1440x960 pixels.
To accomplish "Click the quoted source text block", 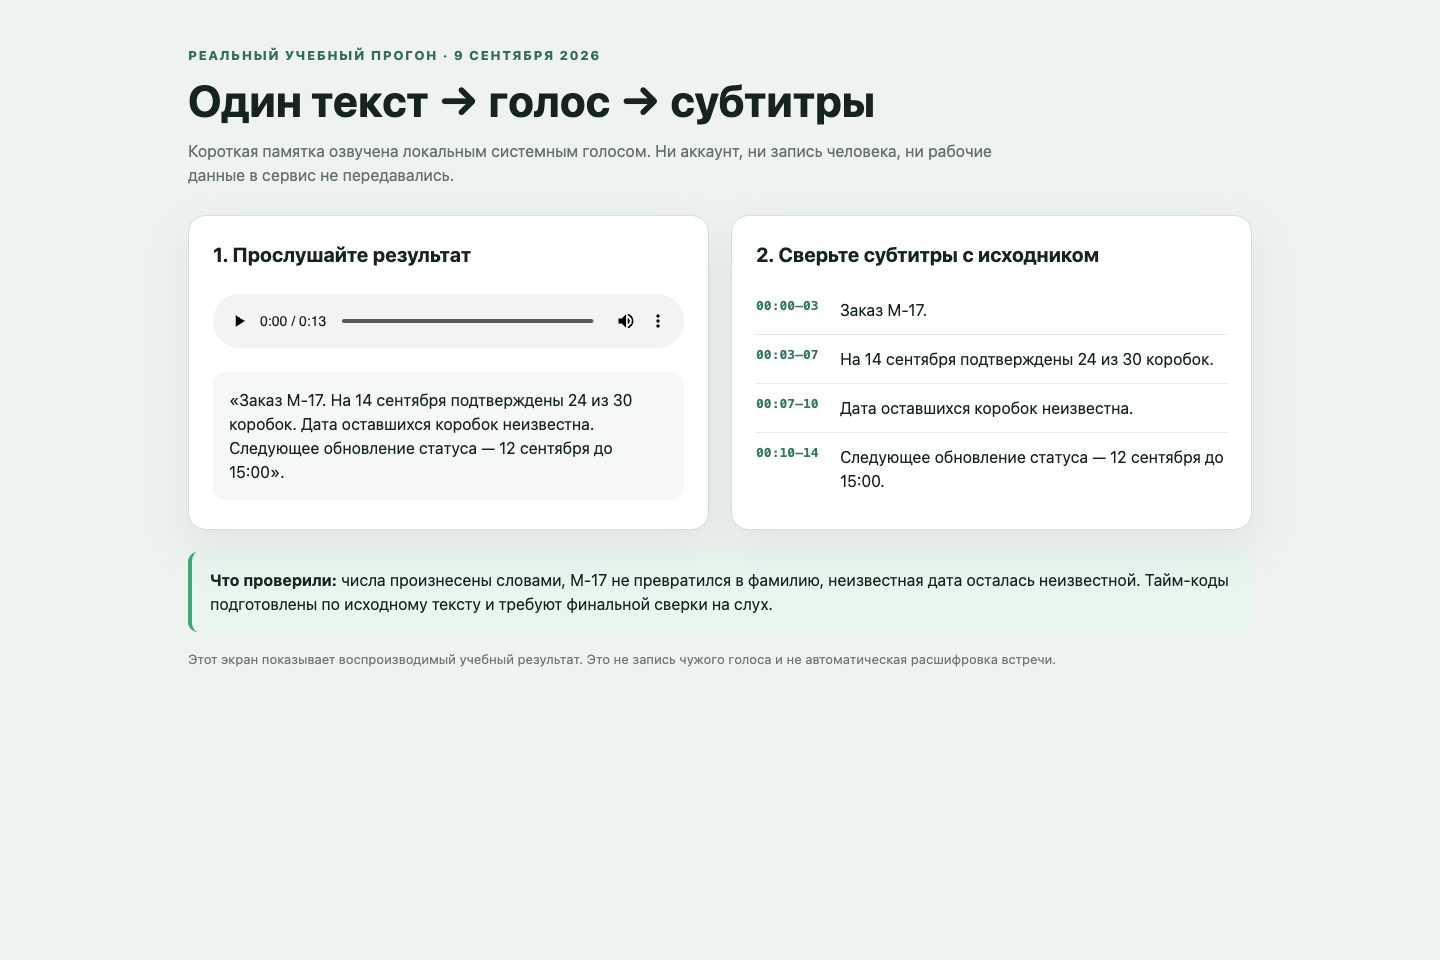I will (448, 436).
